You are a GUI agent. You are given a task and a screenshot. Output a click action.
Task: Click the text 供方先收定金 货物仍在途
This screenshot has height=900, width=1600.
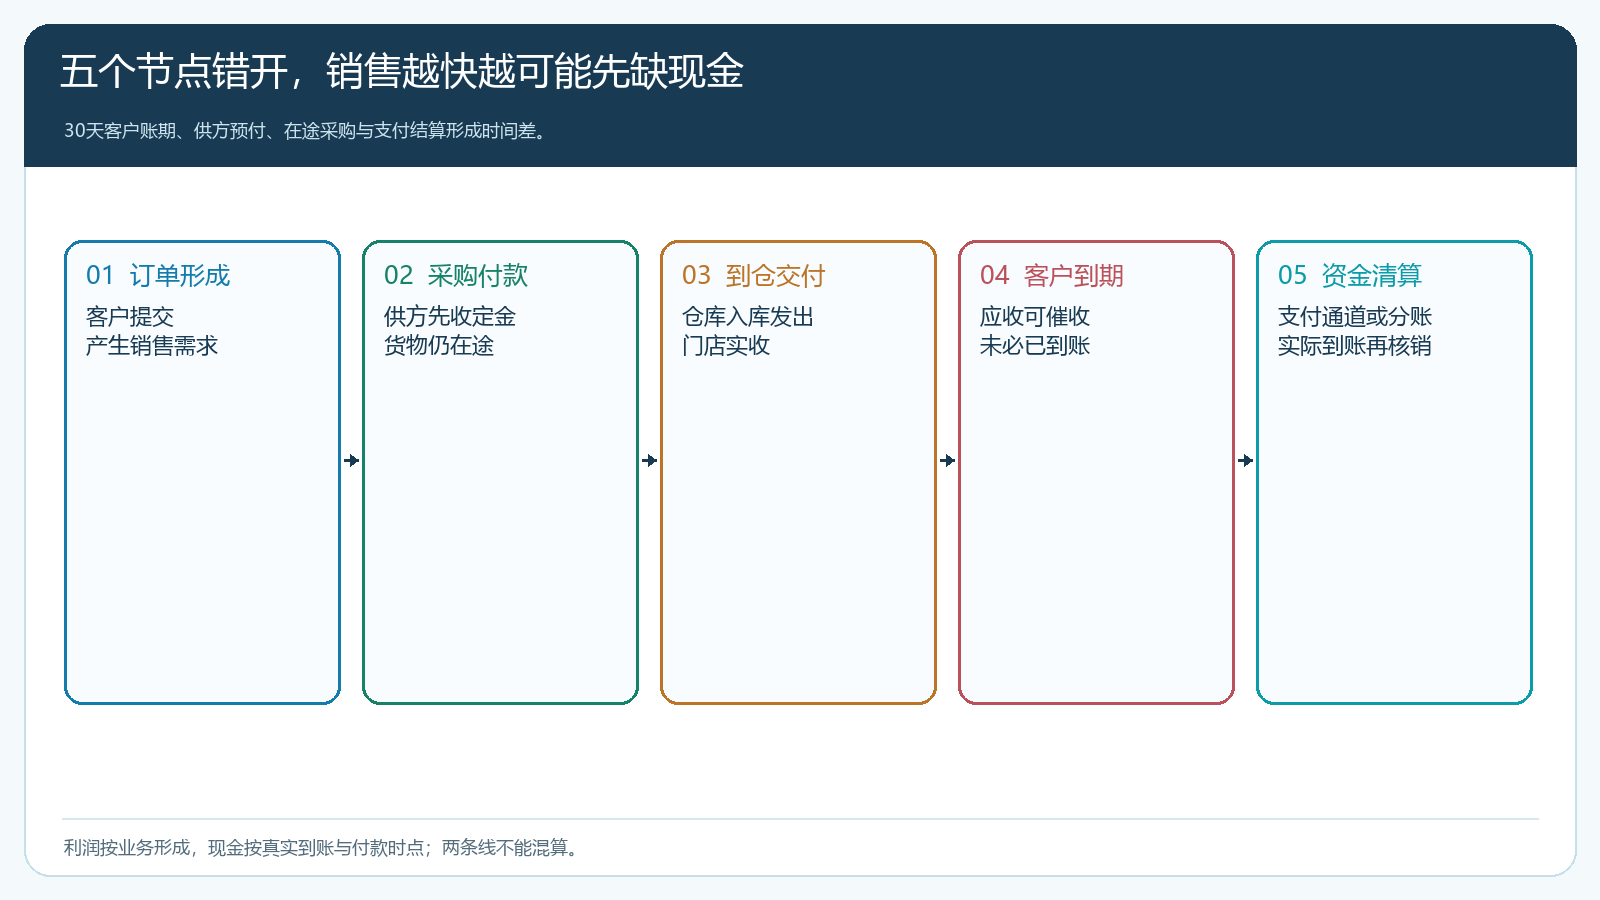[450, 331]
